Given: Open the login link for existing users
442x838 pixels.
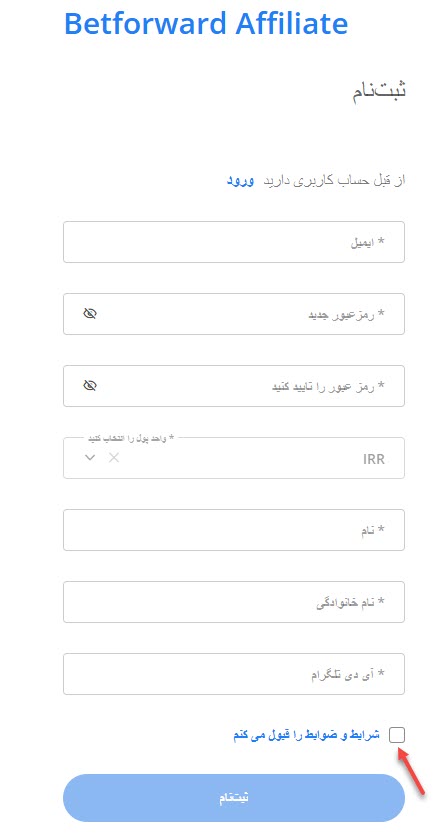Looking at the screenshot, I should pyautogui.click(x=239, y=181).
